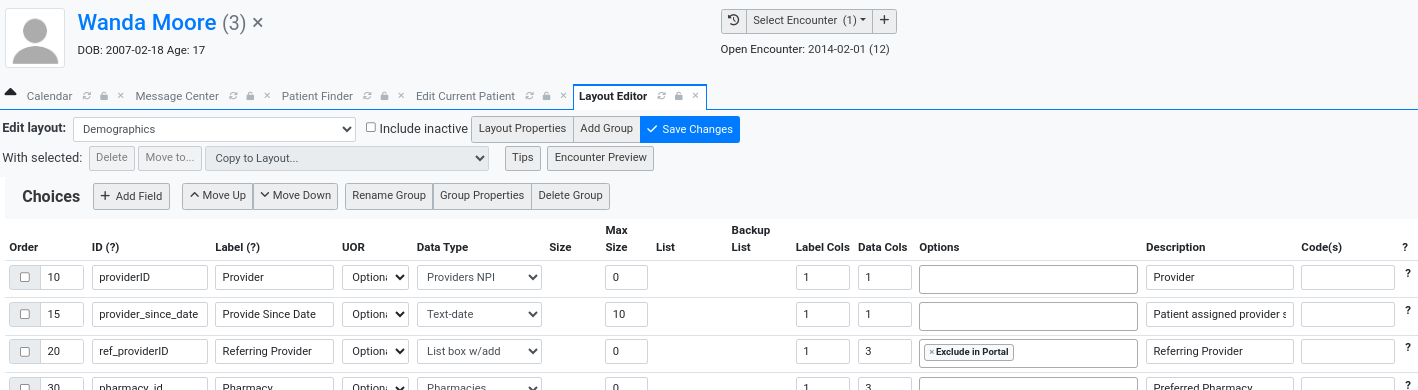Open List box w/add data type dropdown
Screen dimensions: 1418x390
tap(479, 352)
